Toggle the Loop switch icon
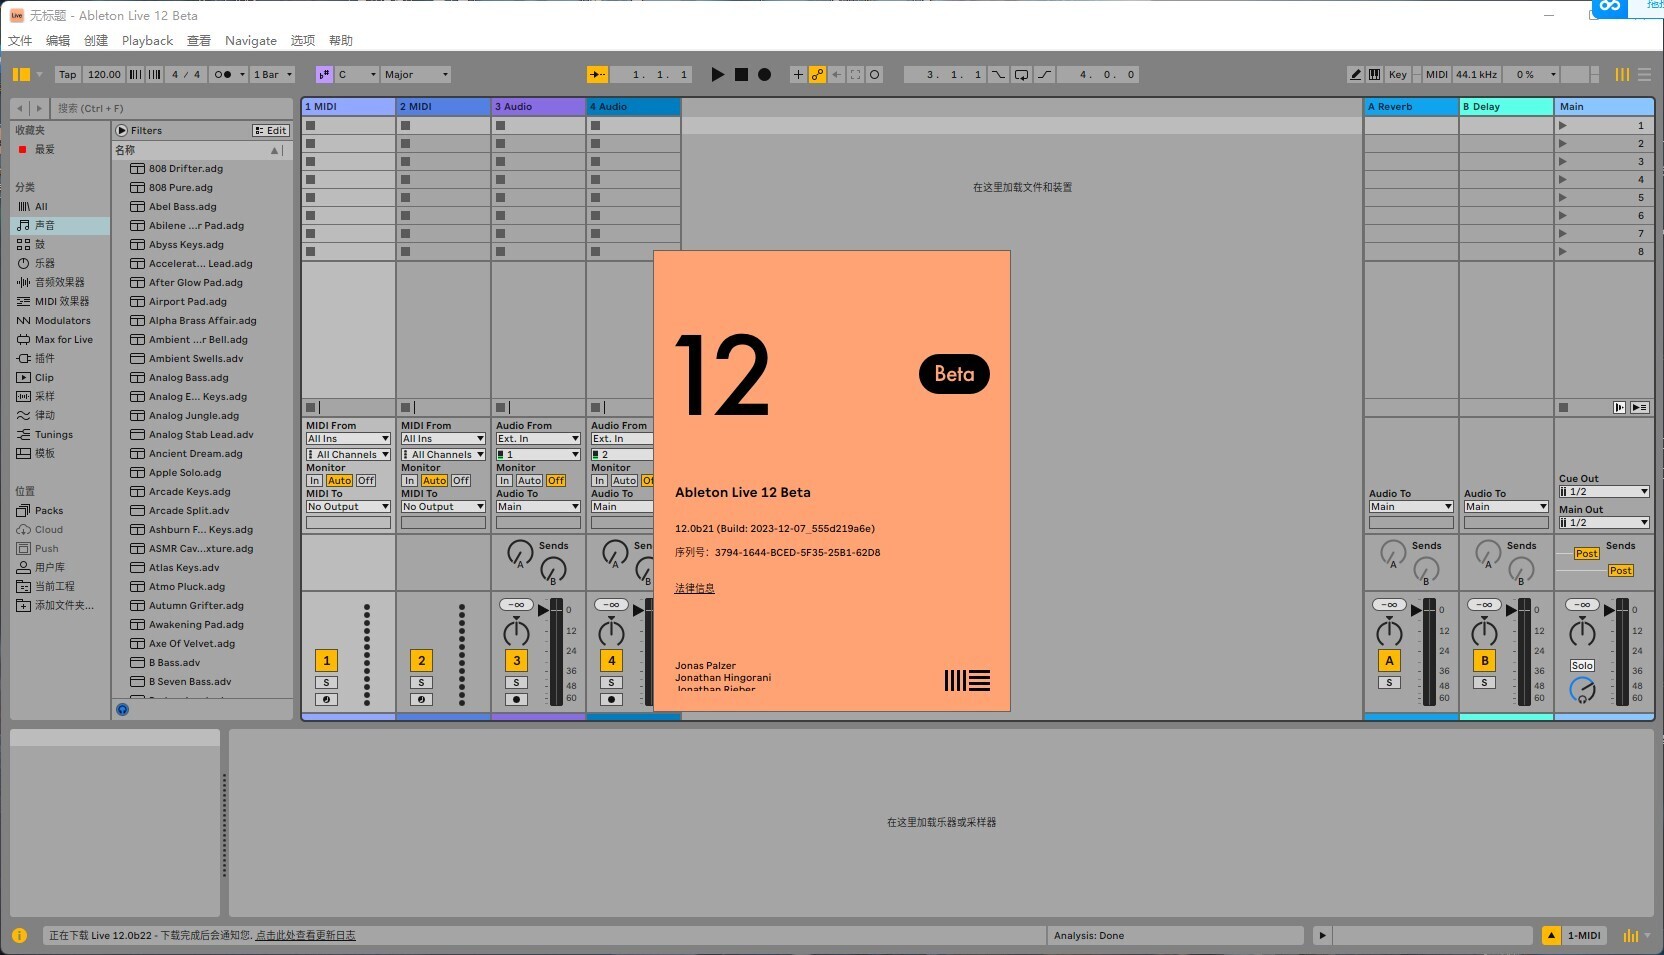 [x=1021, y=74]
